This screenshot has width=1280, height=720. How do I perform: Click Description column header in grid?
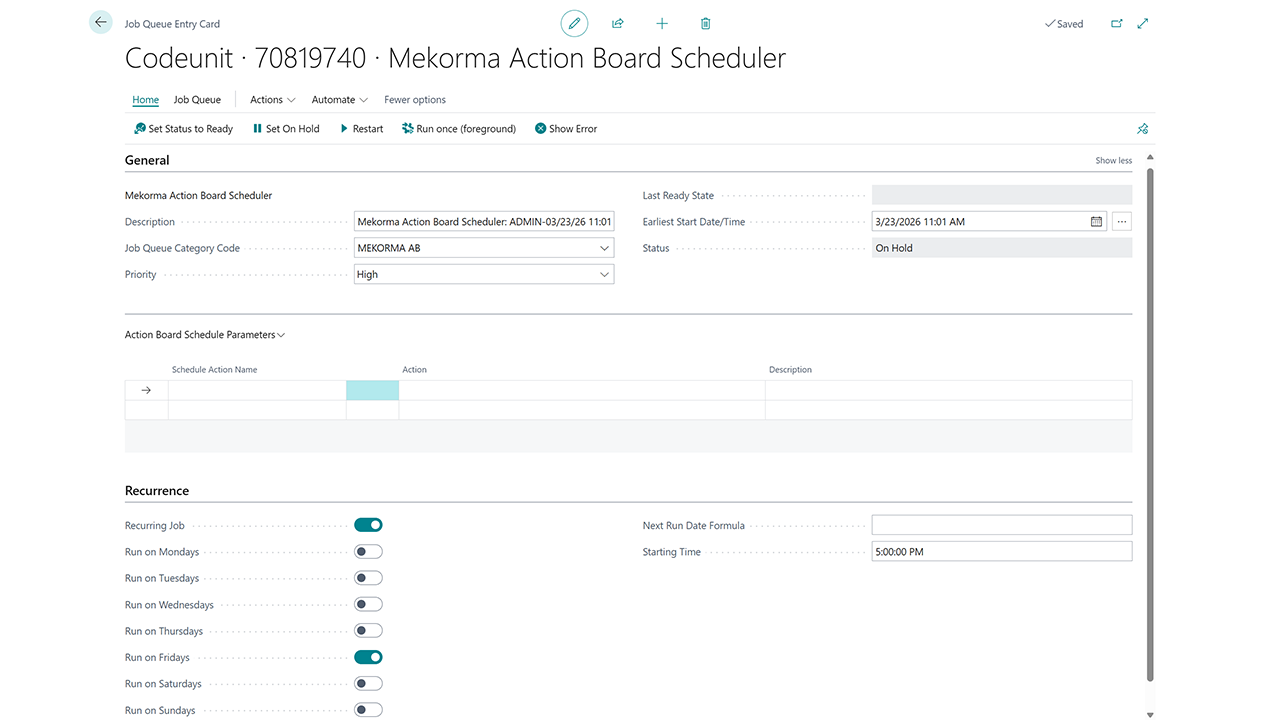tap(790, 370)
